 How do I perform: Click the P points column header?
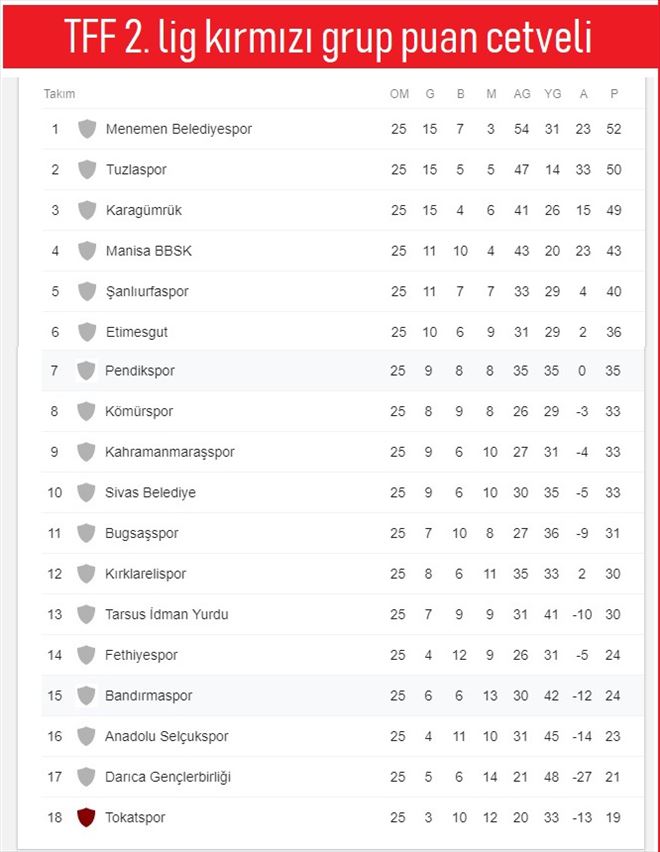[613, 94]
